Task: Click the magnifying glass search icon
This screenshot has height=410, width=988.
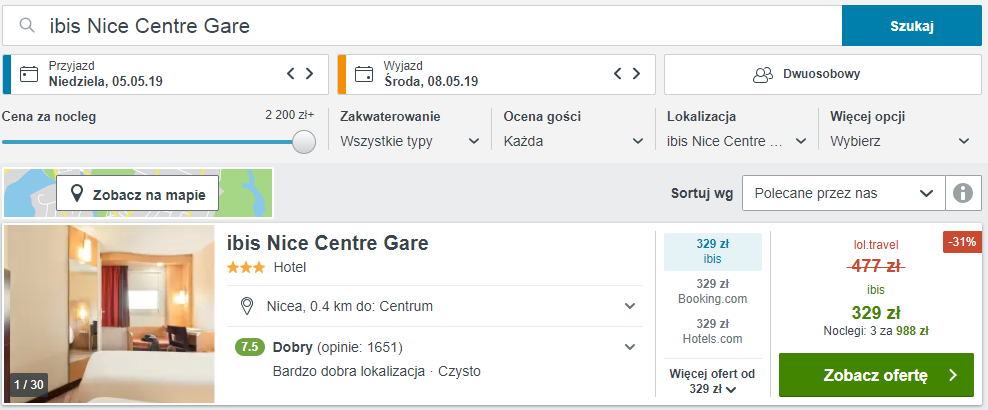Action: point(26,25)
